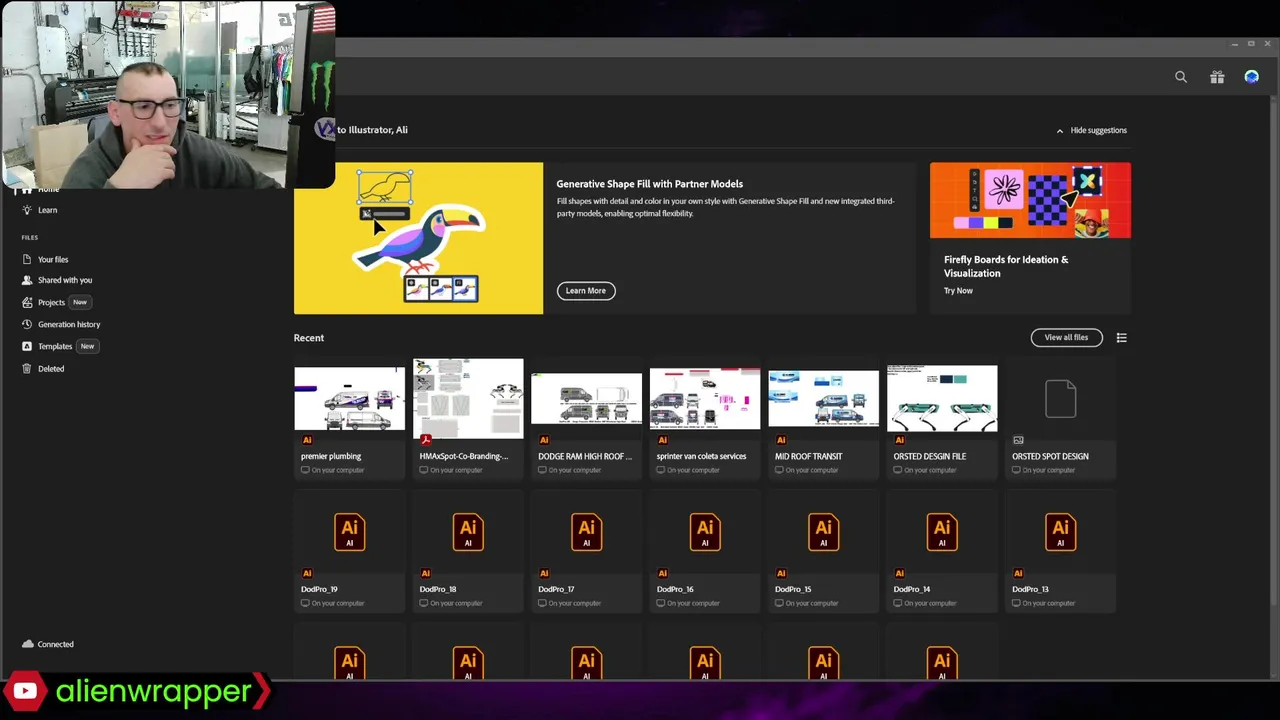Click 'Firefly Boards for Ideation & Visualization' title

[x=1006, y=266]
